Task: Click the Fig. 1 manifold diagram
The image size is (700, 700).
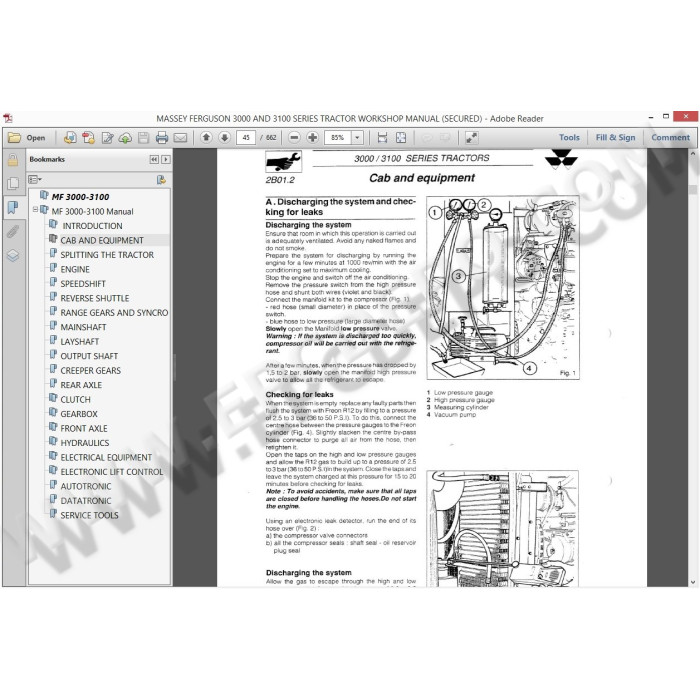Action: click(x=503, y=288)
